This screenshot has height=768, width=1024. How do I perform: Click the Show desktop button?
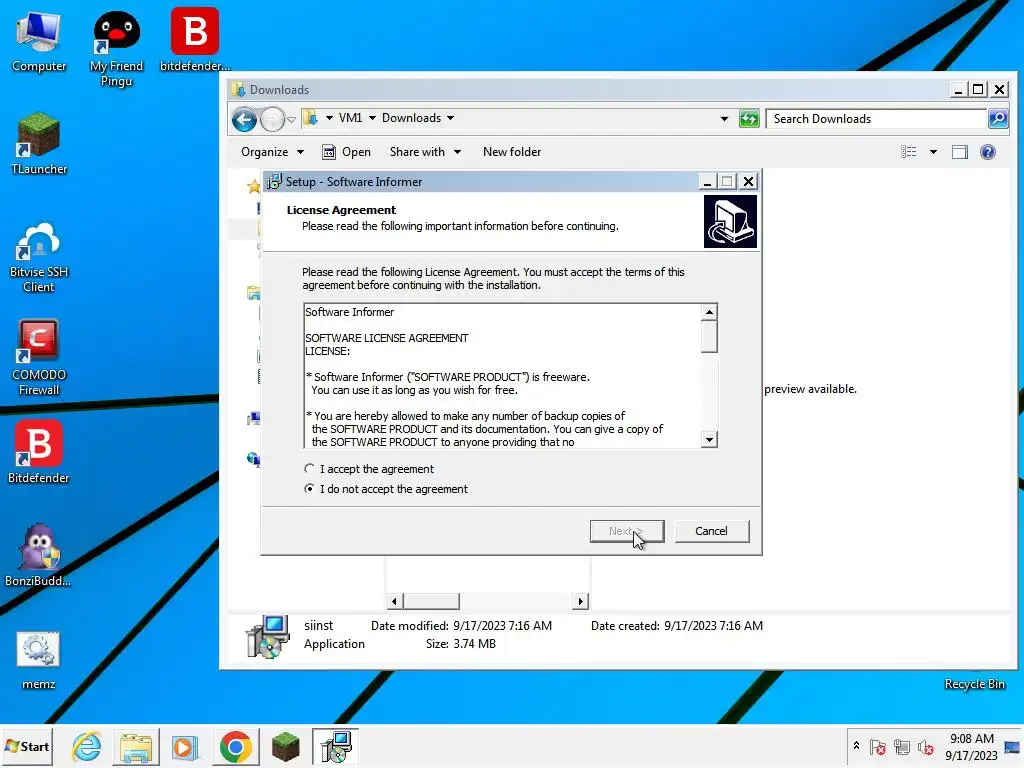pos(1013,746)
